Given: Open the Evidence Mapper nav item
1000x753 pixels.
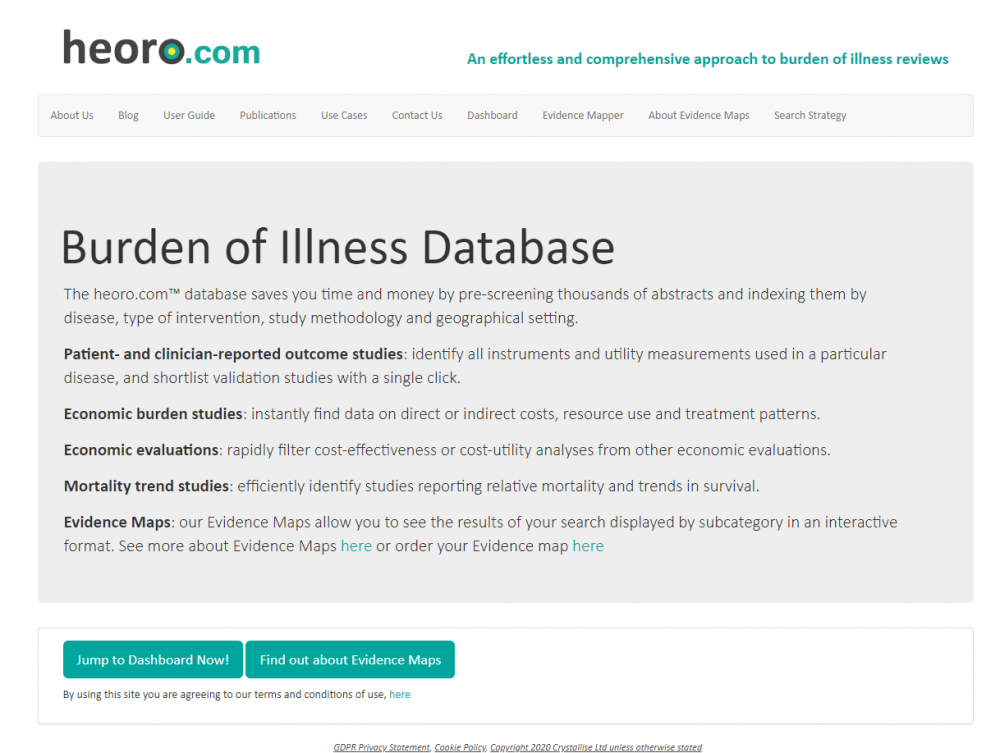Looking at the screenshot, I should tap(583, 115).
